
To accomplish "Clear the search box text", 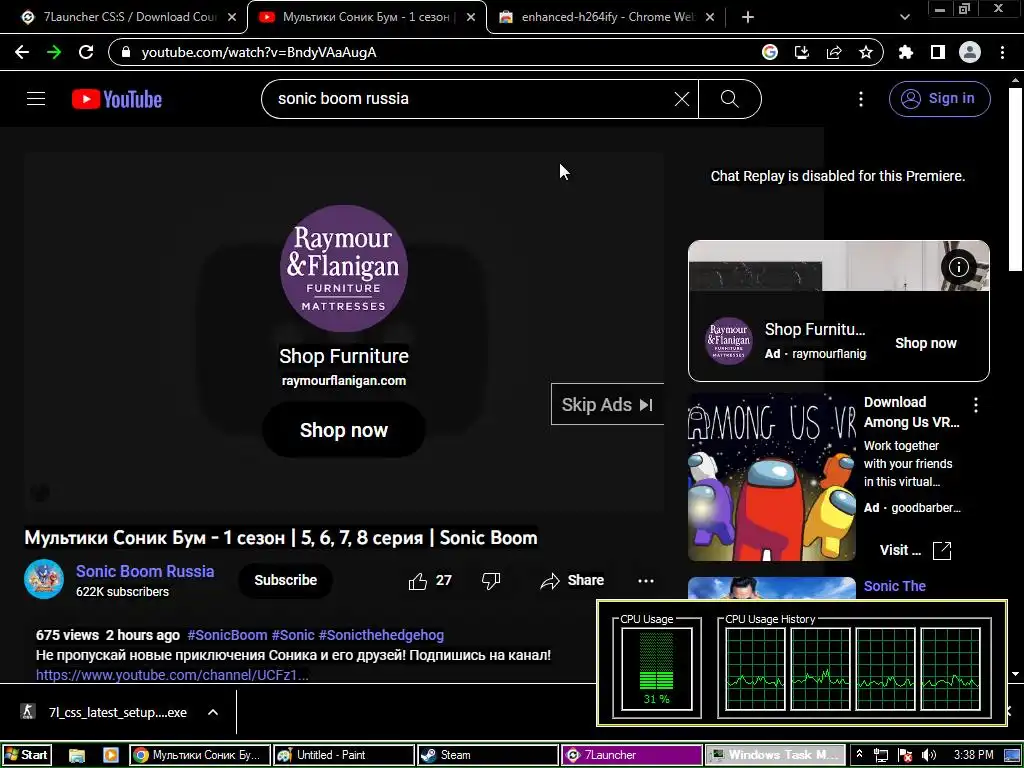I will pos(682,99).
